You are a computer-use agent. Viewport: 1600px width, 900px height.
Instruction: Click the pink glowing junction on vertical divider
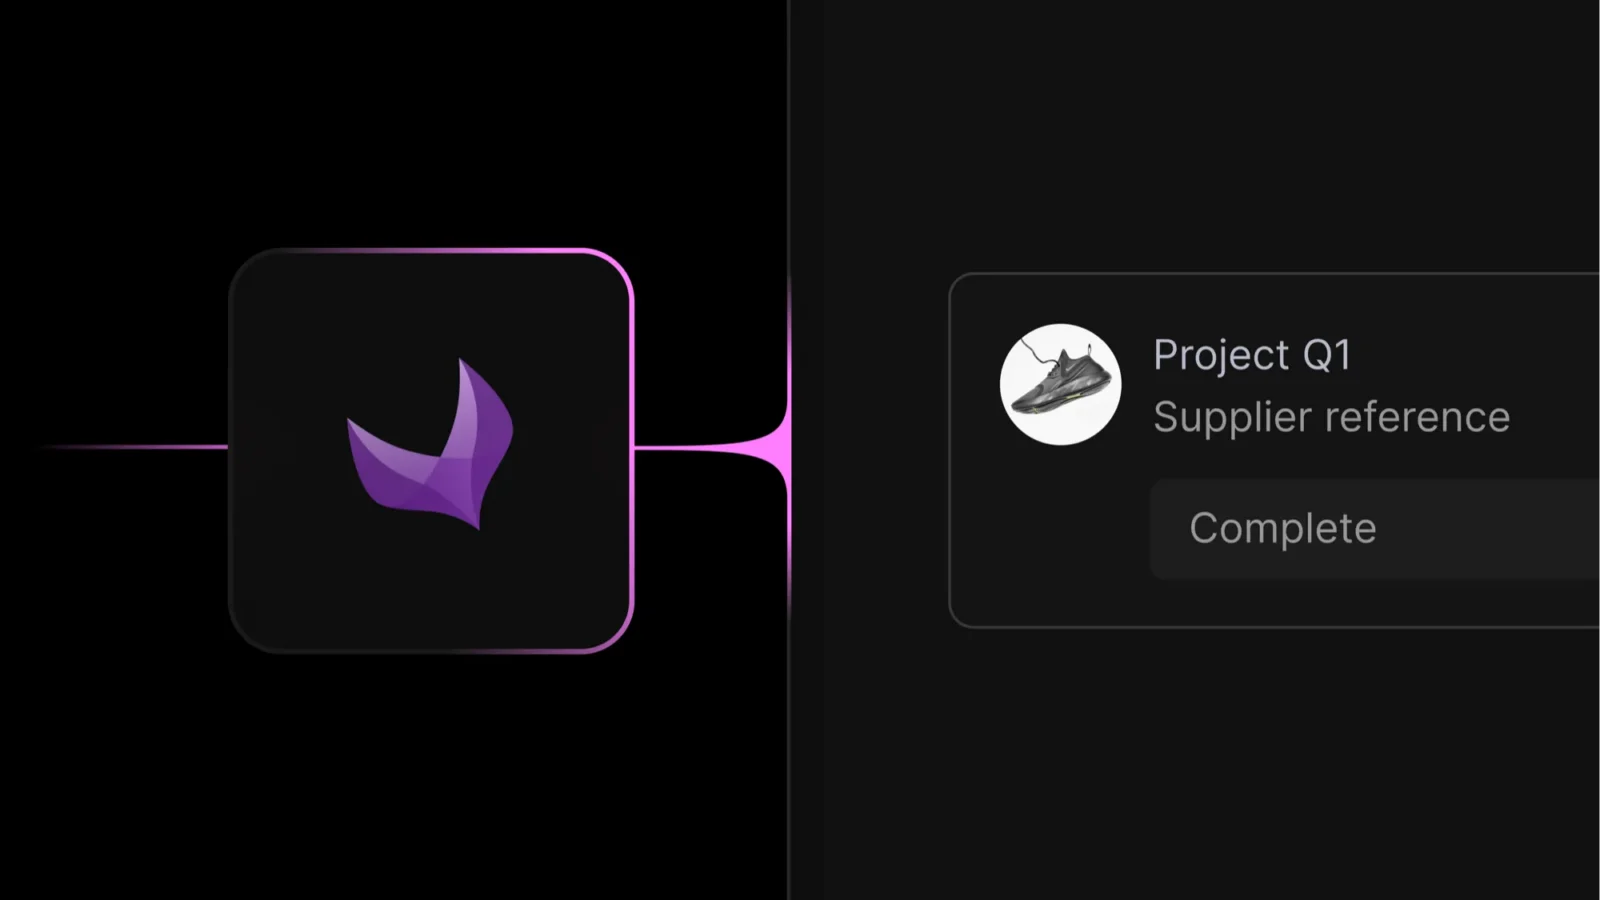pyautogui.click(x=789, y=448)
